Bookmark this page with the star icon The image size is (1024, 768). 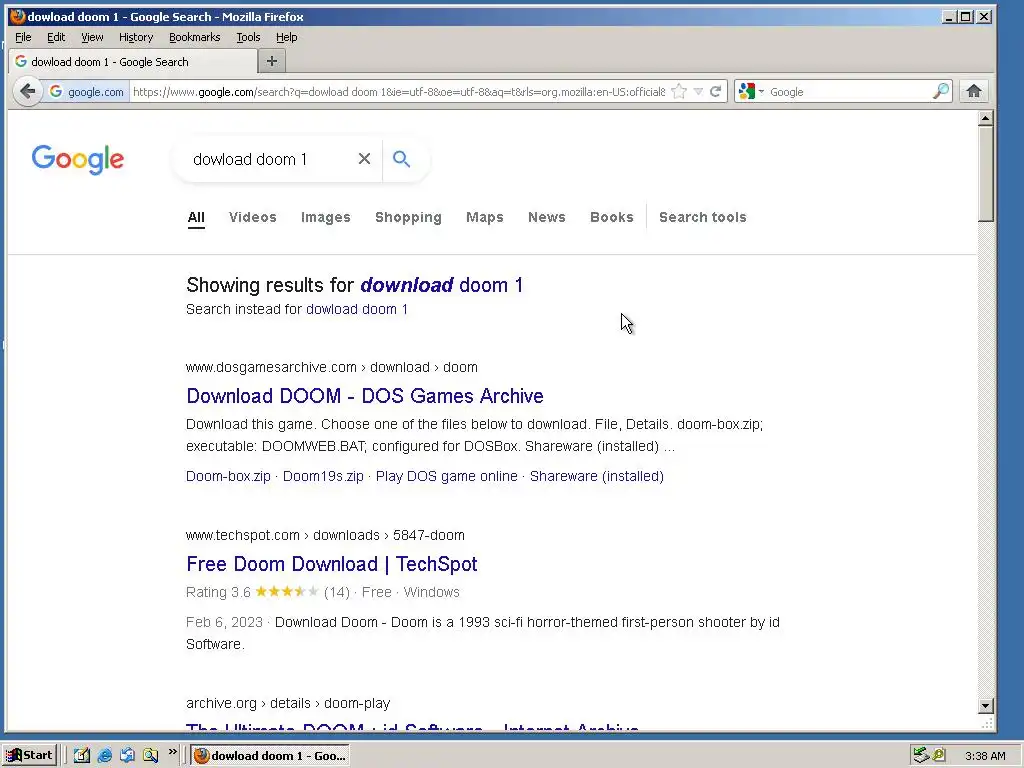click(679, 91)
